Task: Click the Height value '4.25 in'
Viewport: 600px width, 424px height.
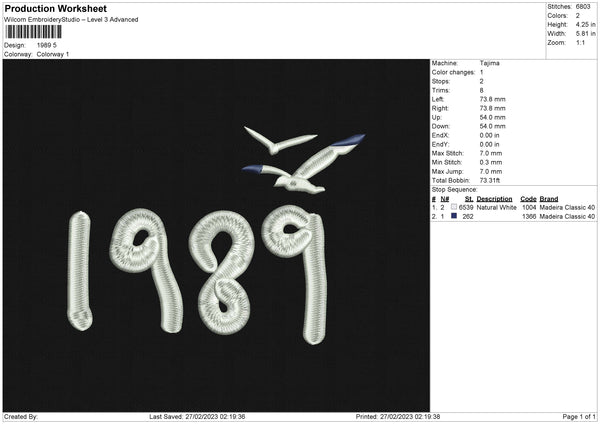Action: (x=585, y=24)
